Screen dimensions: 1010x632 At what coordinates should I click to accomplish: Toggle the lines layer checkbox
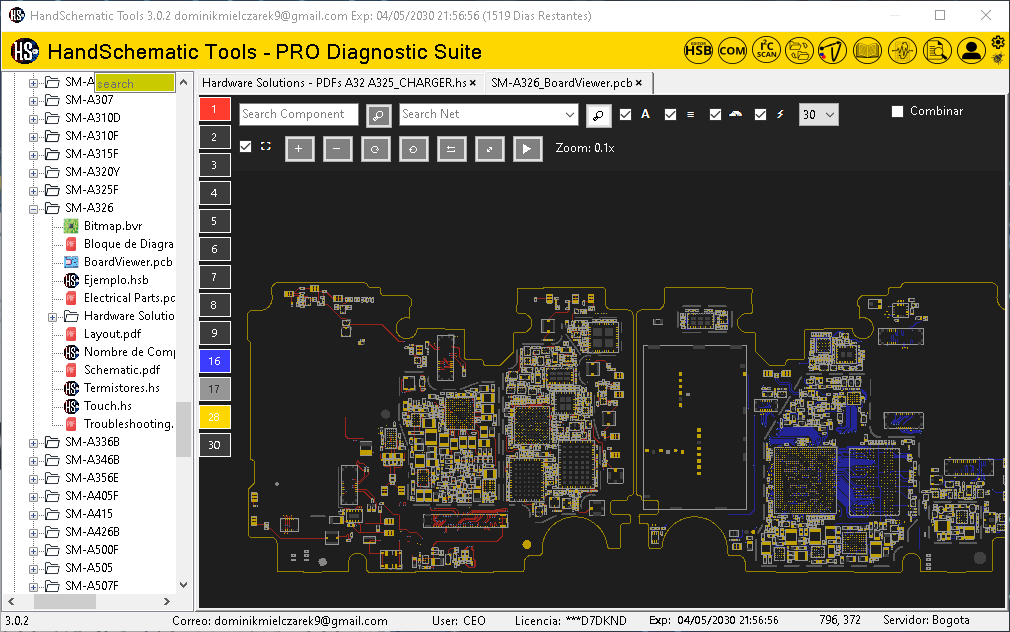click(x=671, y=115)
